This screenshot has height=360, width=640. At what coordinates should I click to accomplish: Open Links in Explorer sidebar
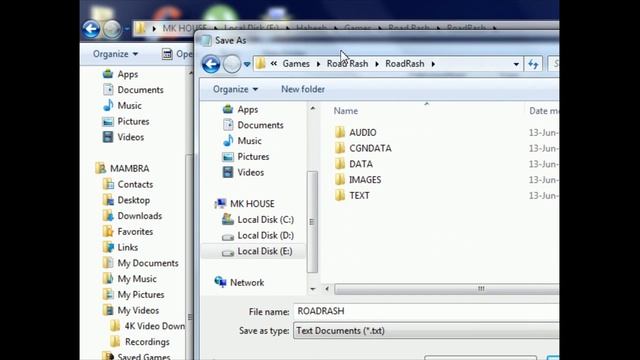pyautogui.click(x=120, y=247)
